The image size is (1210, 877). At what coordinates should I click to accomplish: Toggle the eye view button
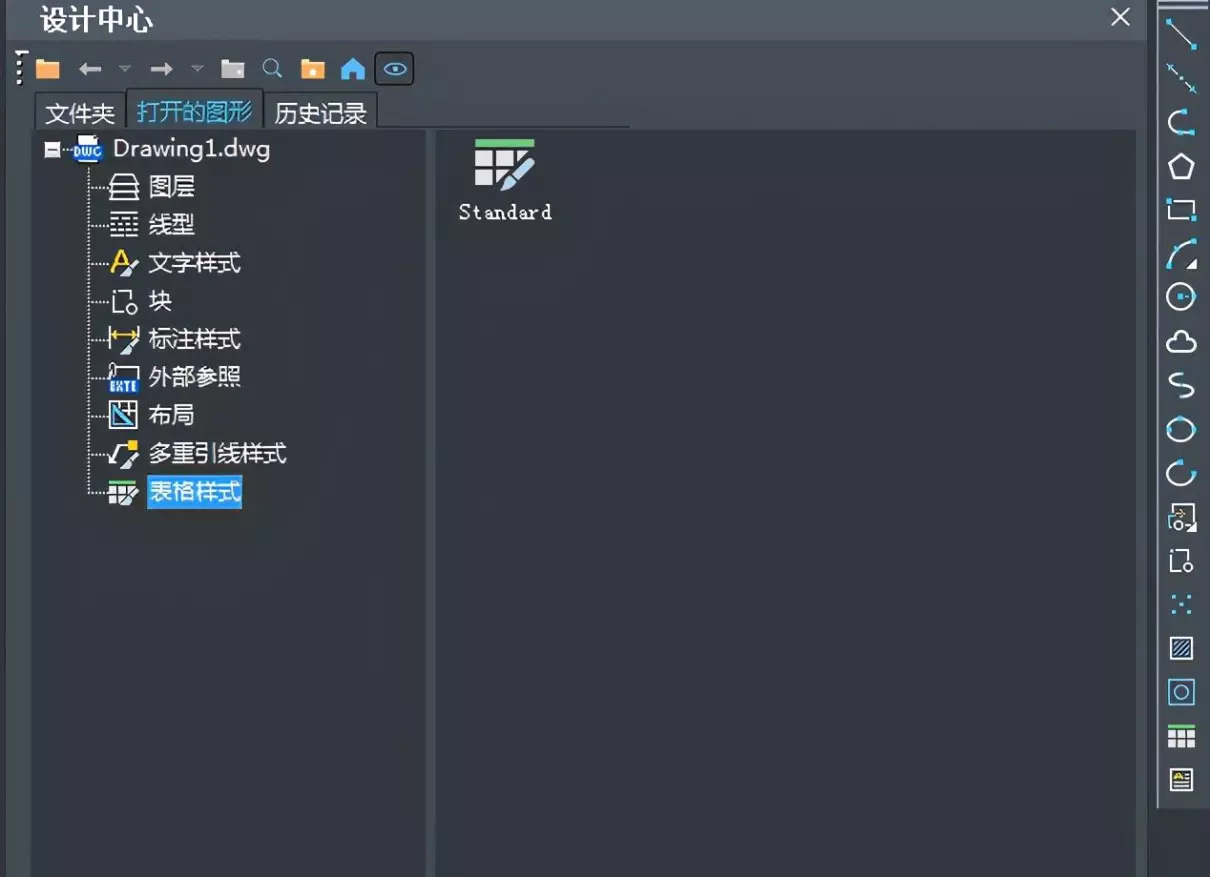coord(395,69)
